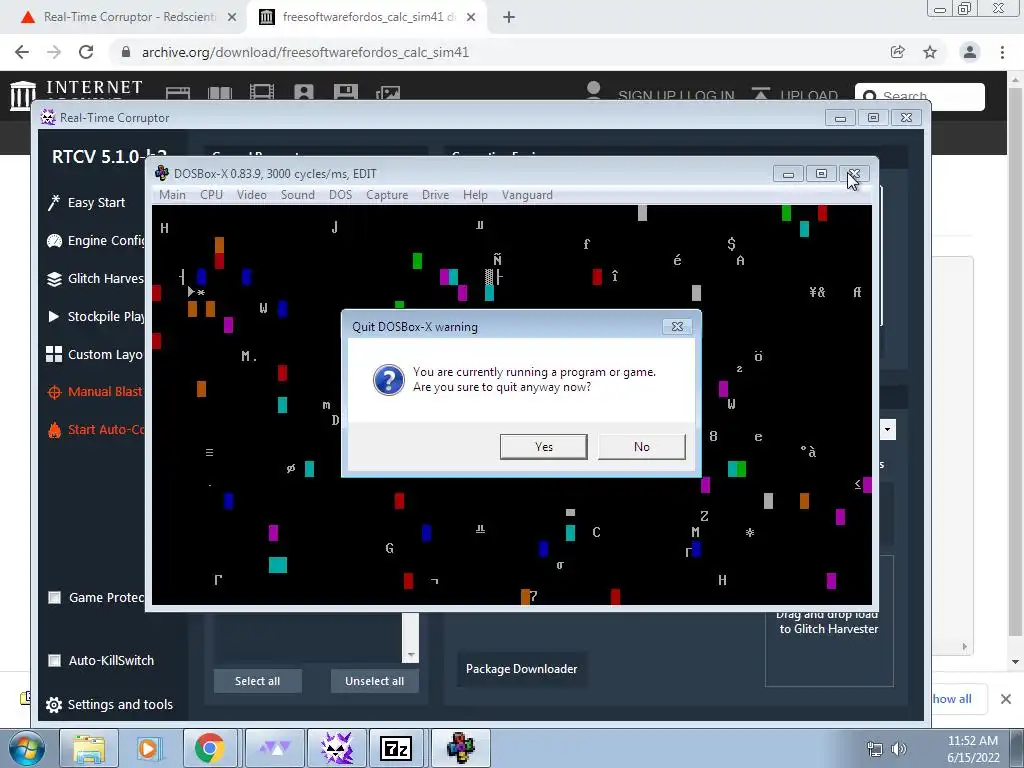Trigger Manual Blast crosshair icon
This screenshot has width=1024, height=768.
click(54, 392)
